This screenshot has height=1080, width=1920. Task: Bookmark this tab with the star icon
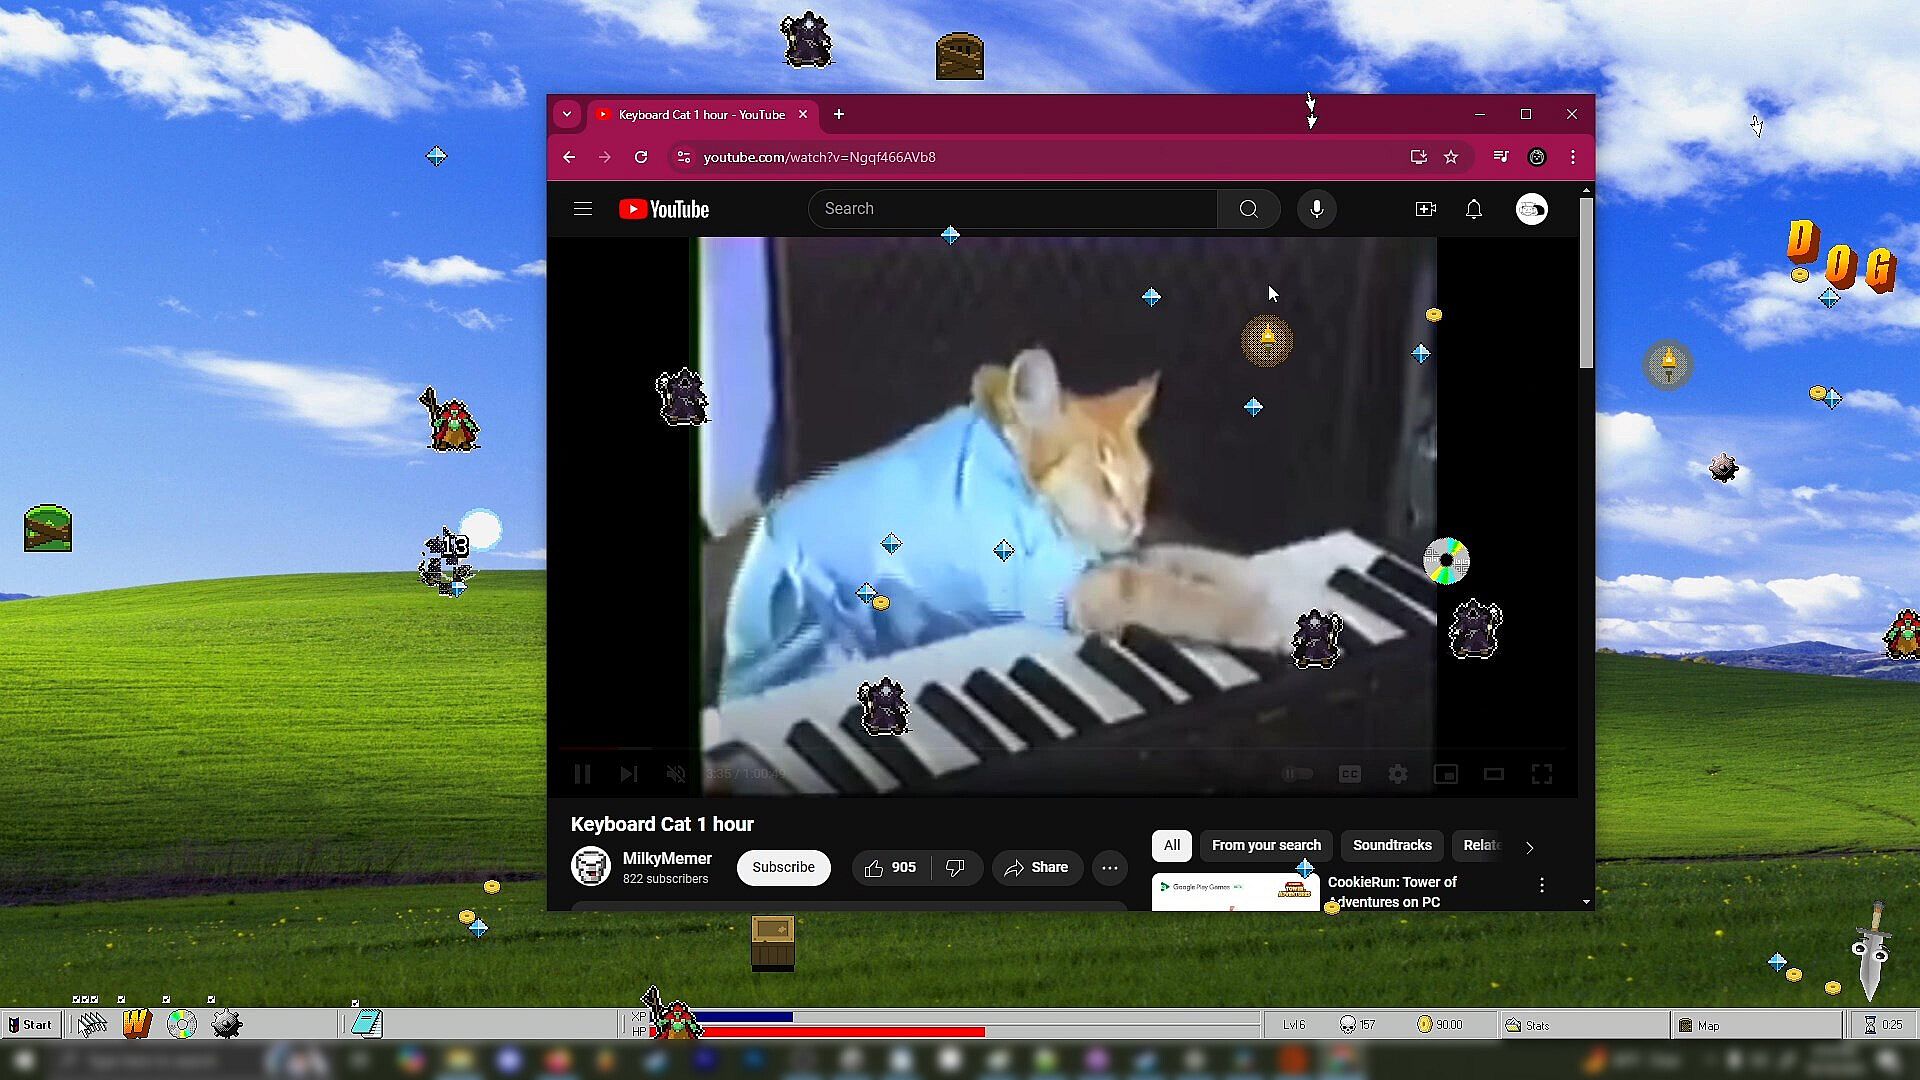point(1451,157)
